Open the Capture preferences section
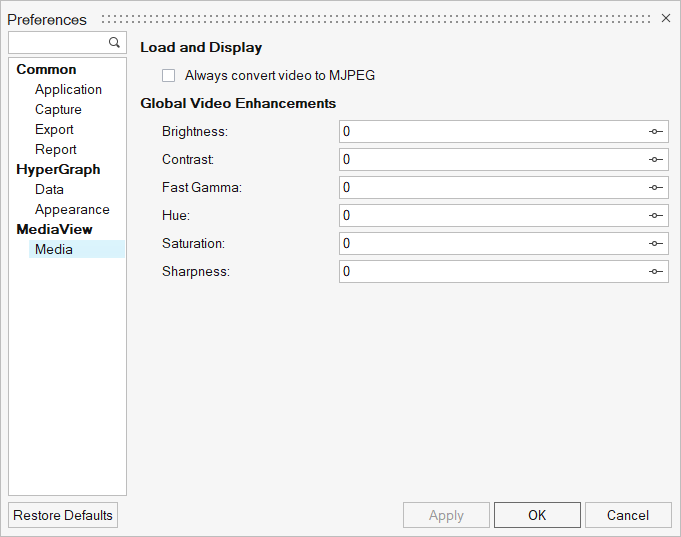 pos(58,110)
